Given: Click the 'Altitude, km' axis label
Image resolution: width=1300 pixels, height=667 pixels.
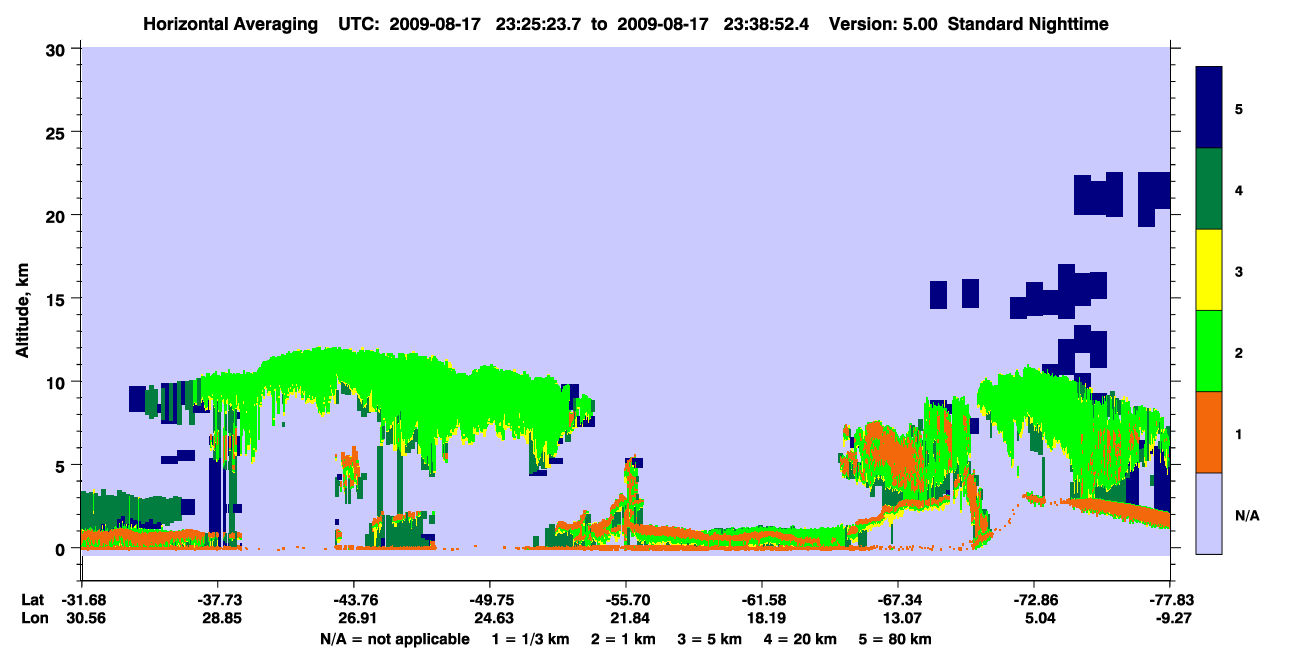Looking at the screenshot, I should click(x=22, y=311).
